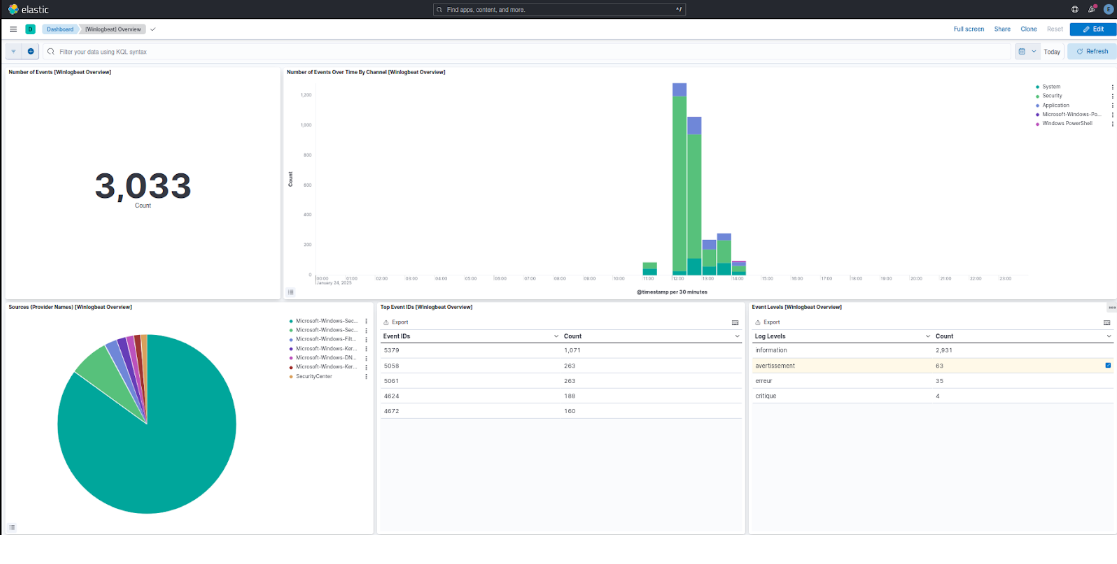Click the add filter plus icon

(31, 51)
